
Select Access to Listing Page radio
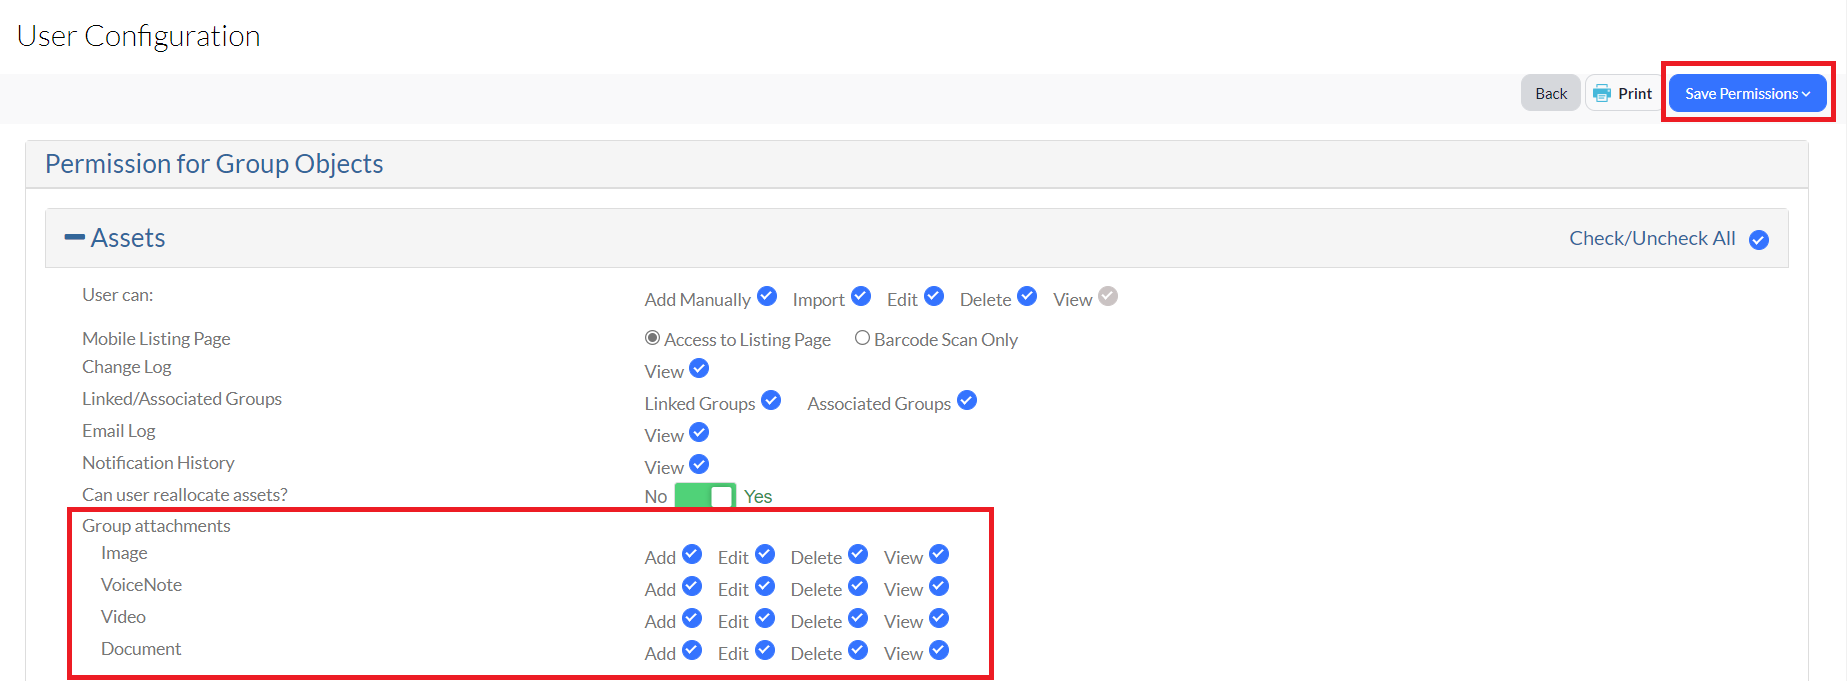point(652,338)
